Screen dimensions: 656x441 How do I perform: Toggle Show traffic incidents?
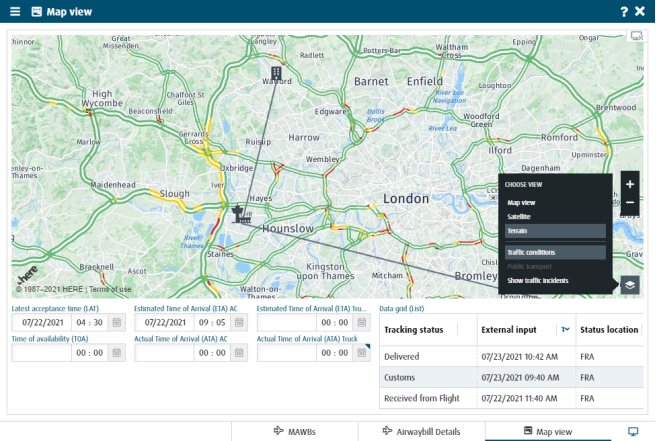(x=555, y=280)
